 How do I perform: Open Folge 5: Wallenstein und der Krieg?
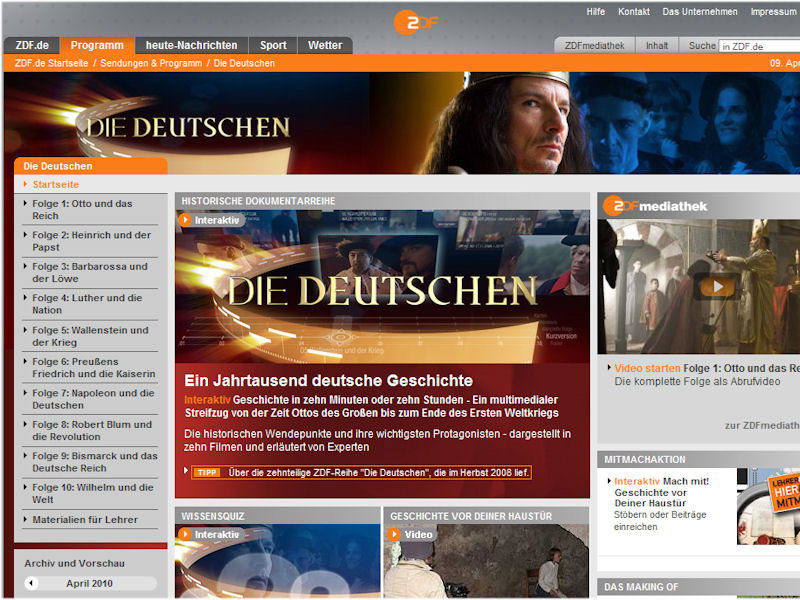[x=90, y=336]
